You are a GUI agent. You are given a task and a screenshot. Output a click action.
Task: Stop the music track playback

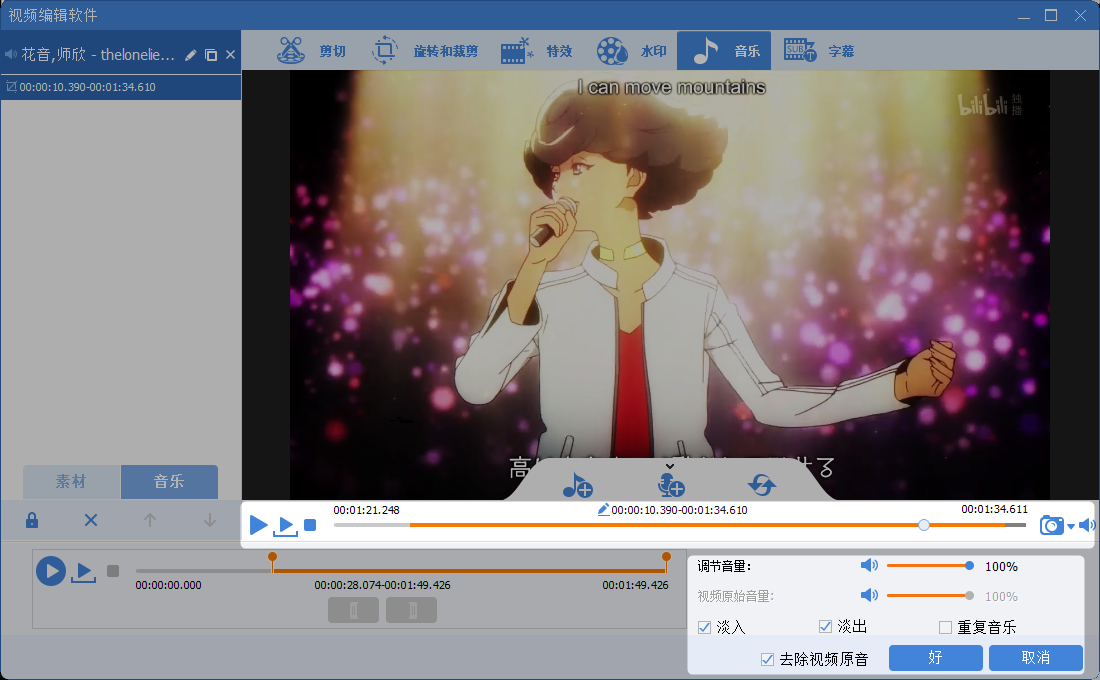click(x=113, y=571)
